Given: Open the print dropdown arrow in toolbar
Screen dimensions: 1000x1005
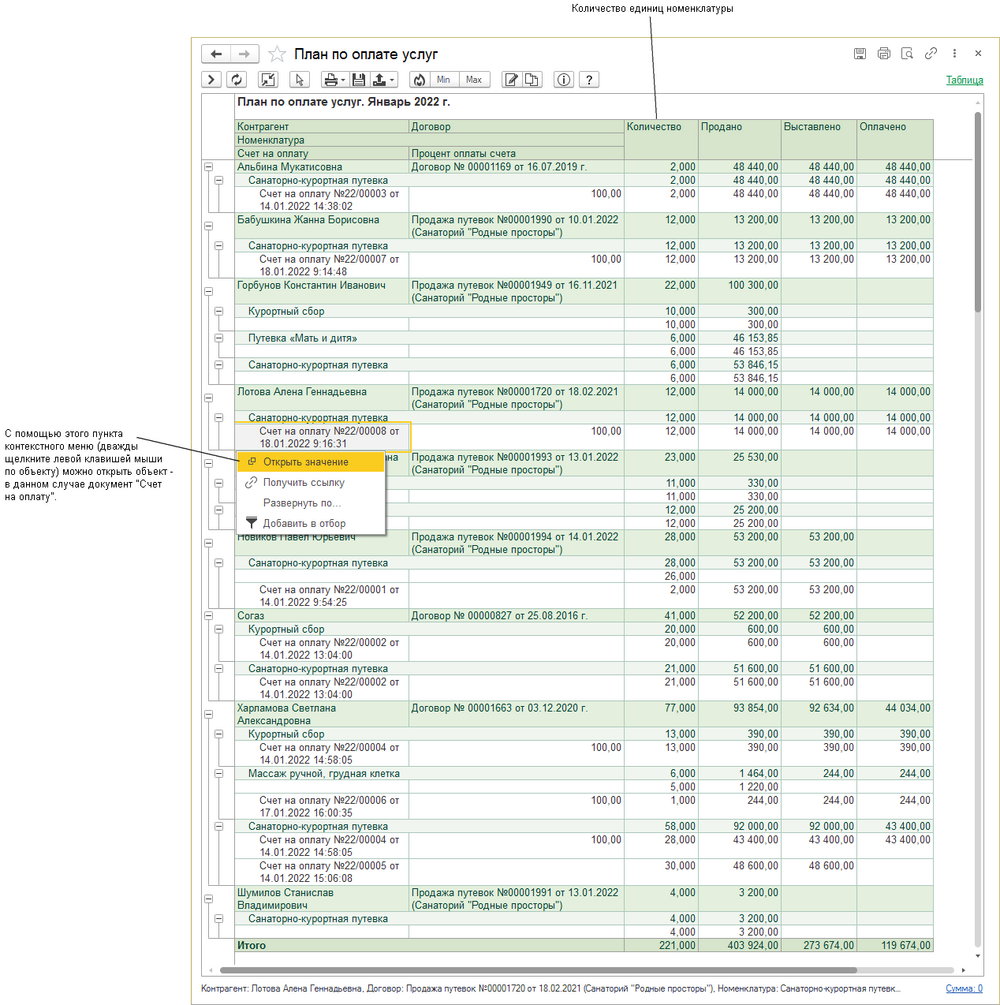Looking at the screenshot, I should (x=343, y=80).
